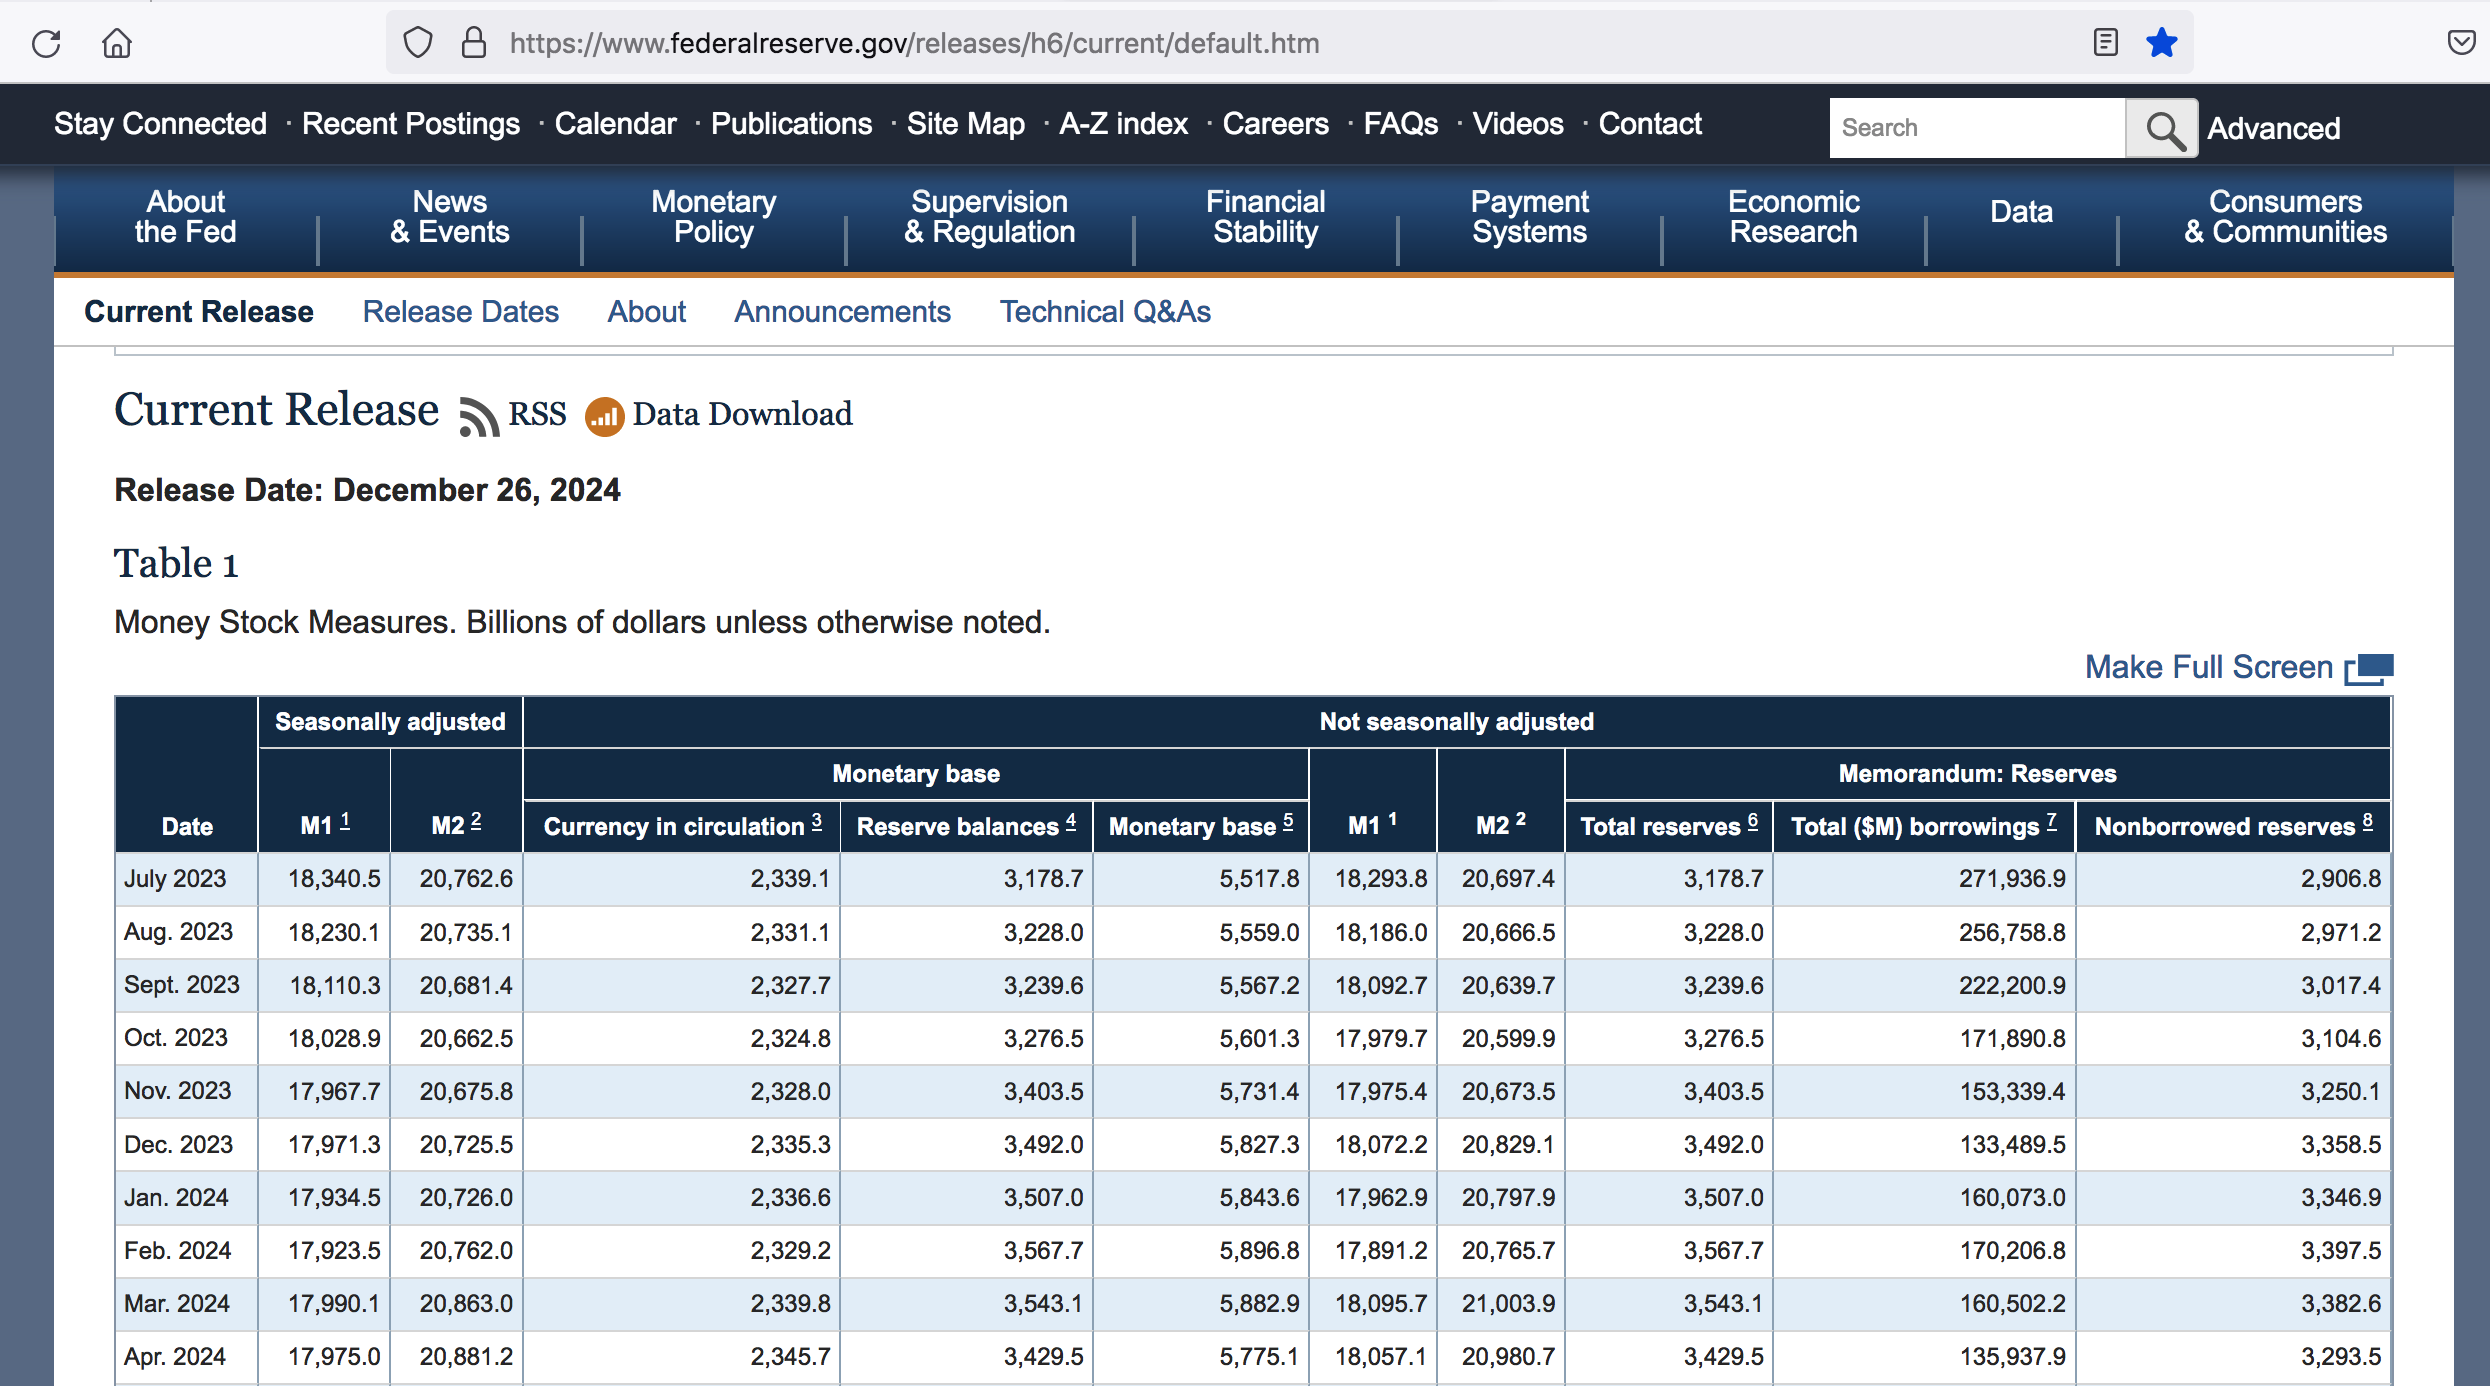Open About the Fed menu
This screenshot has height=1386, width=2490.
coord(186,217)
